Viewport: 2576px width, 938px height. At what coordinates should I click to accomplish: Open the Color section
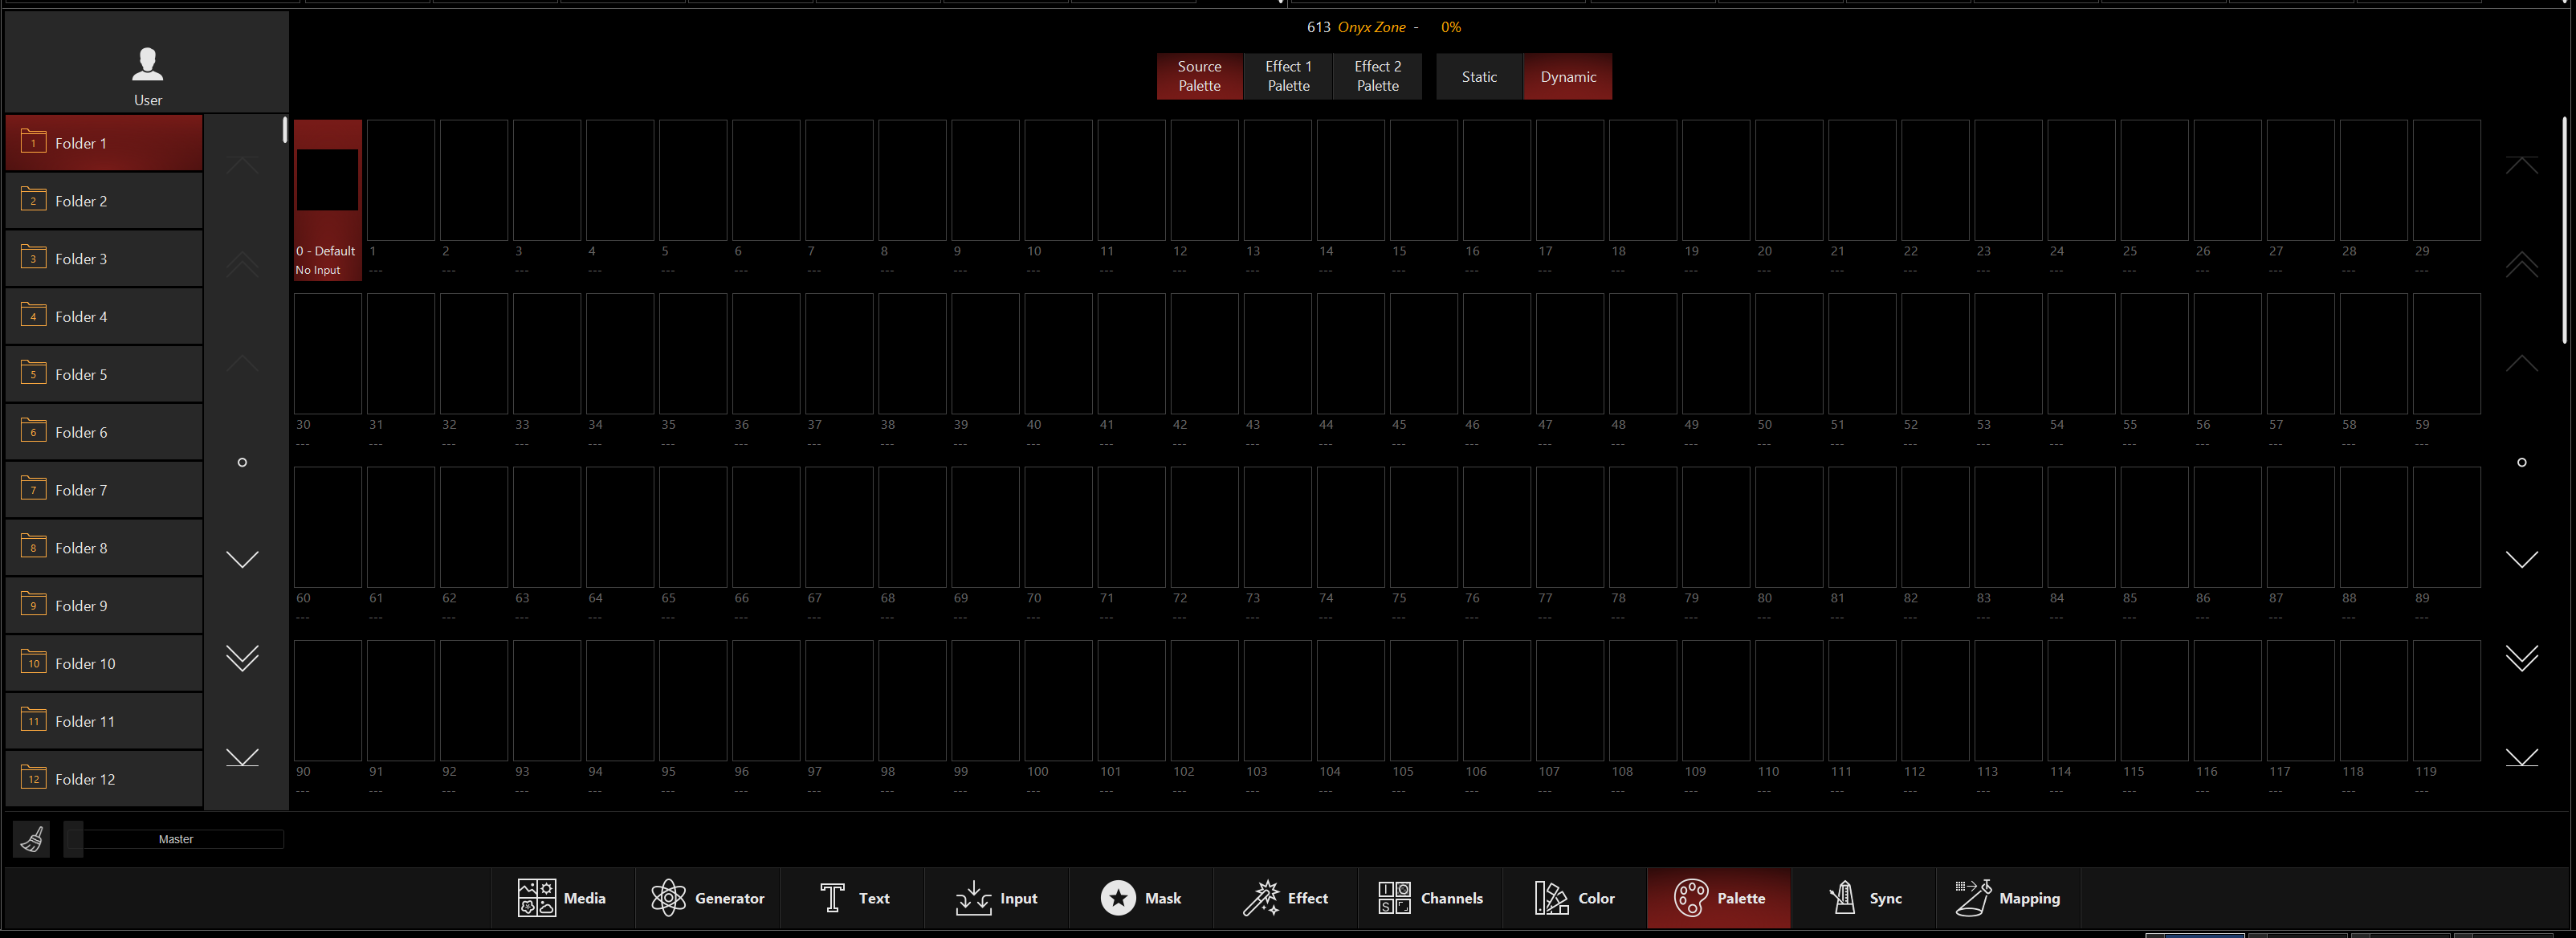click(x=1574, y=898)
